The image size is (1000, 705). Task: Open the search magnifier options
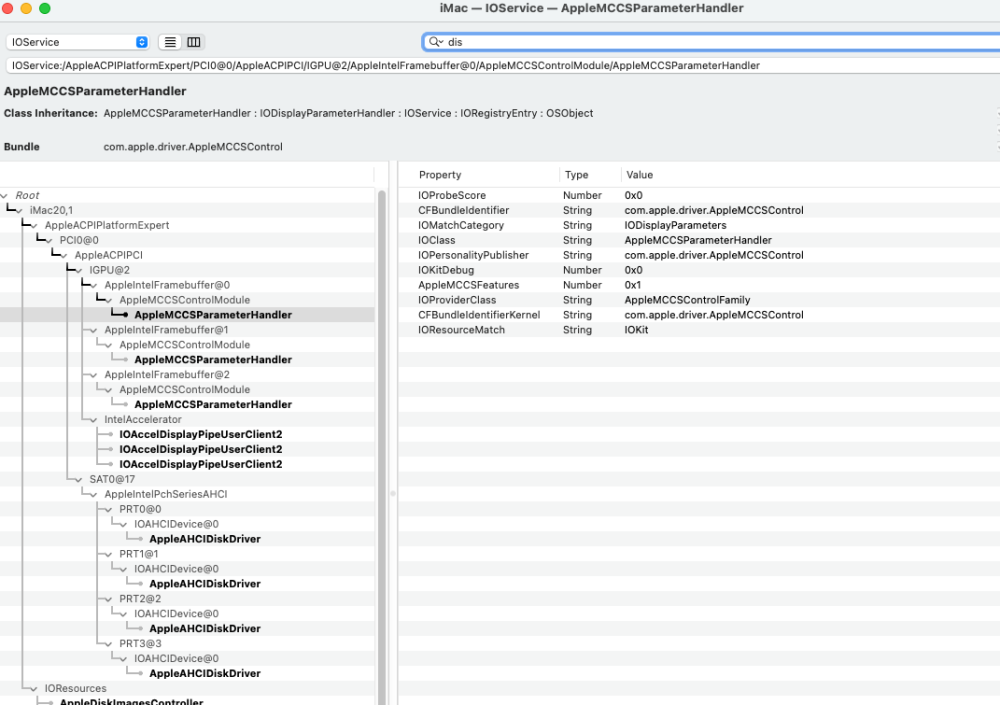436,42
